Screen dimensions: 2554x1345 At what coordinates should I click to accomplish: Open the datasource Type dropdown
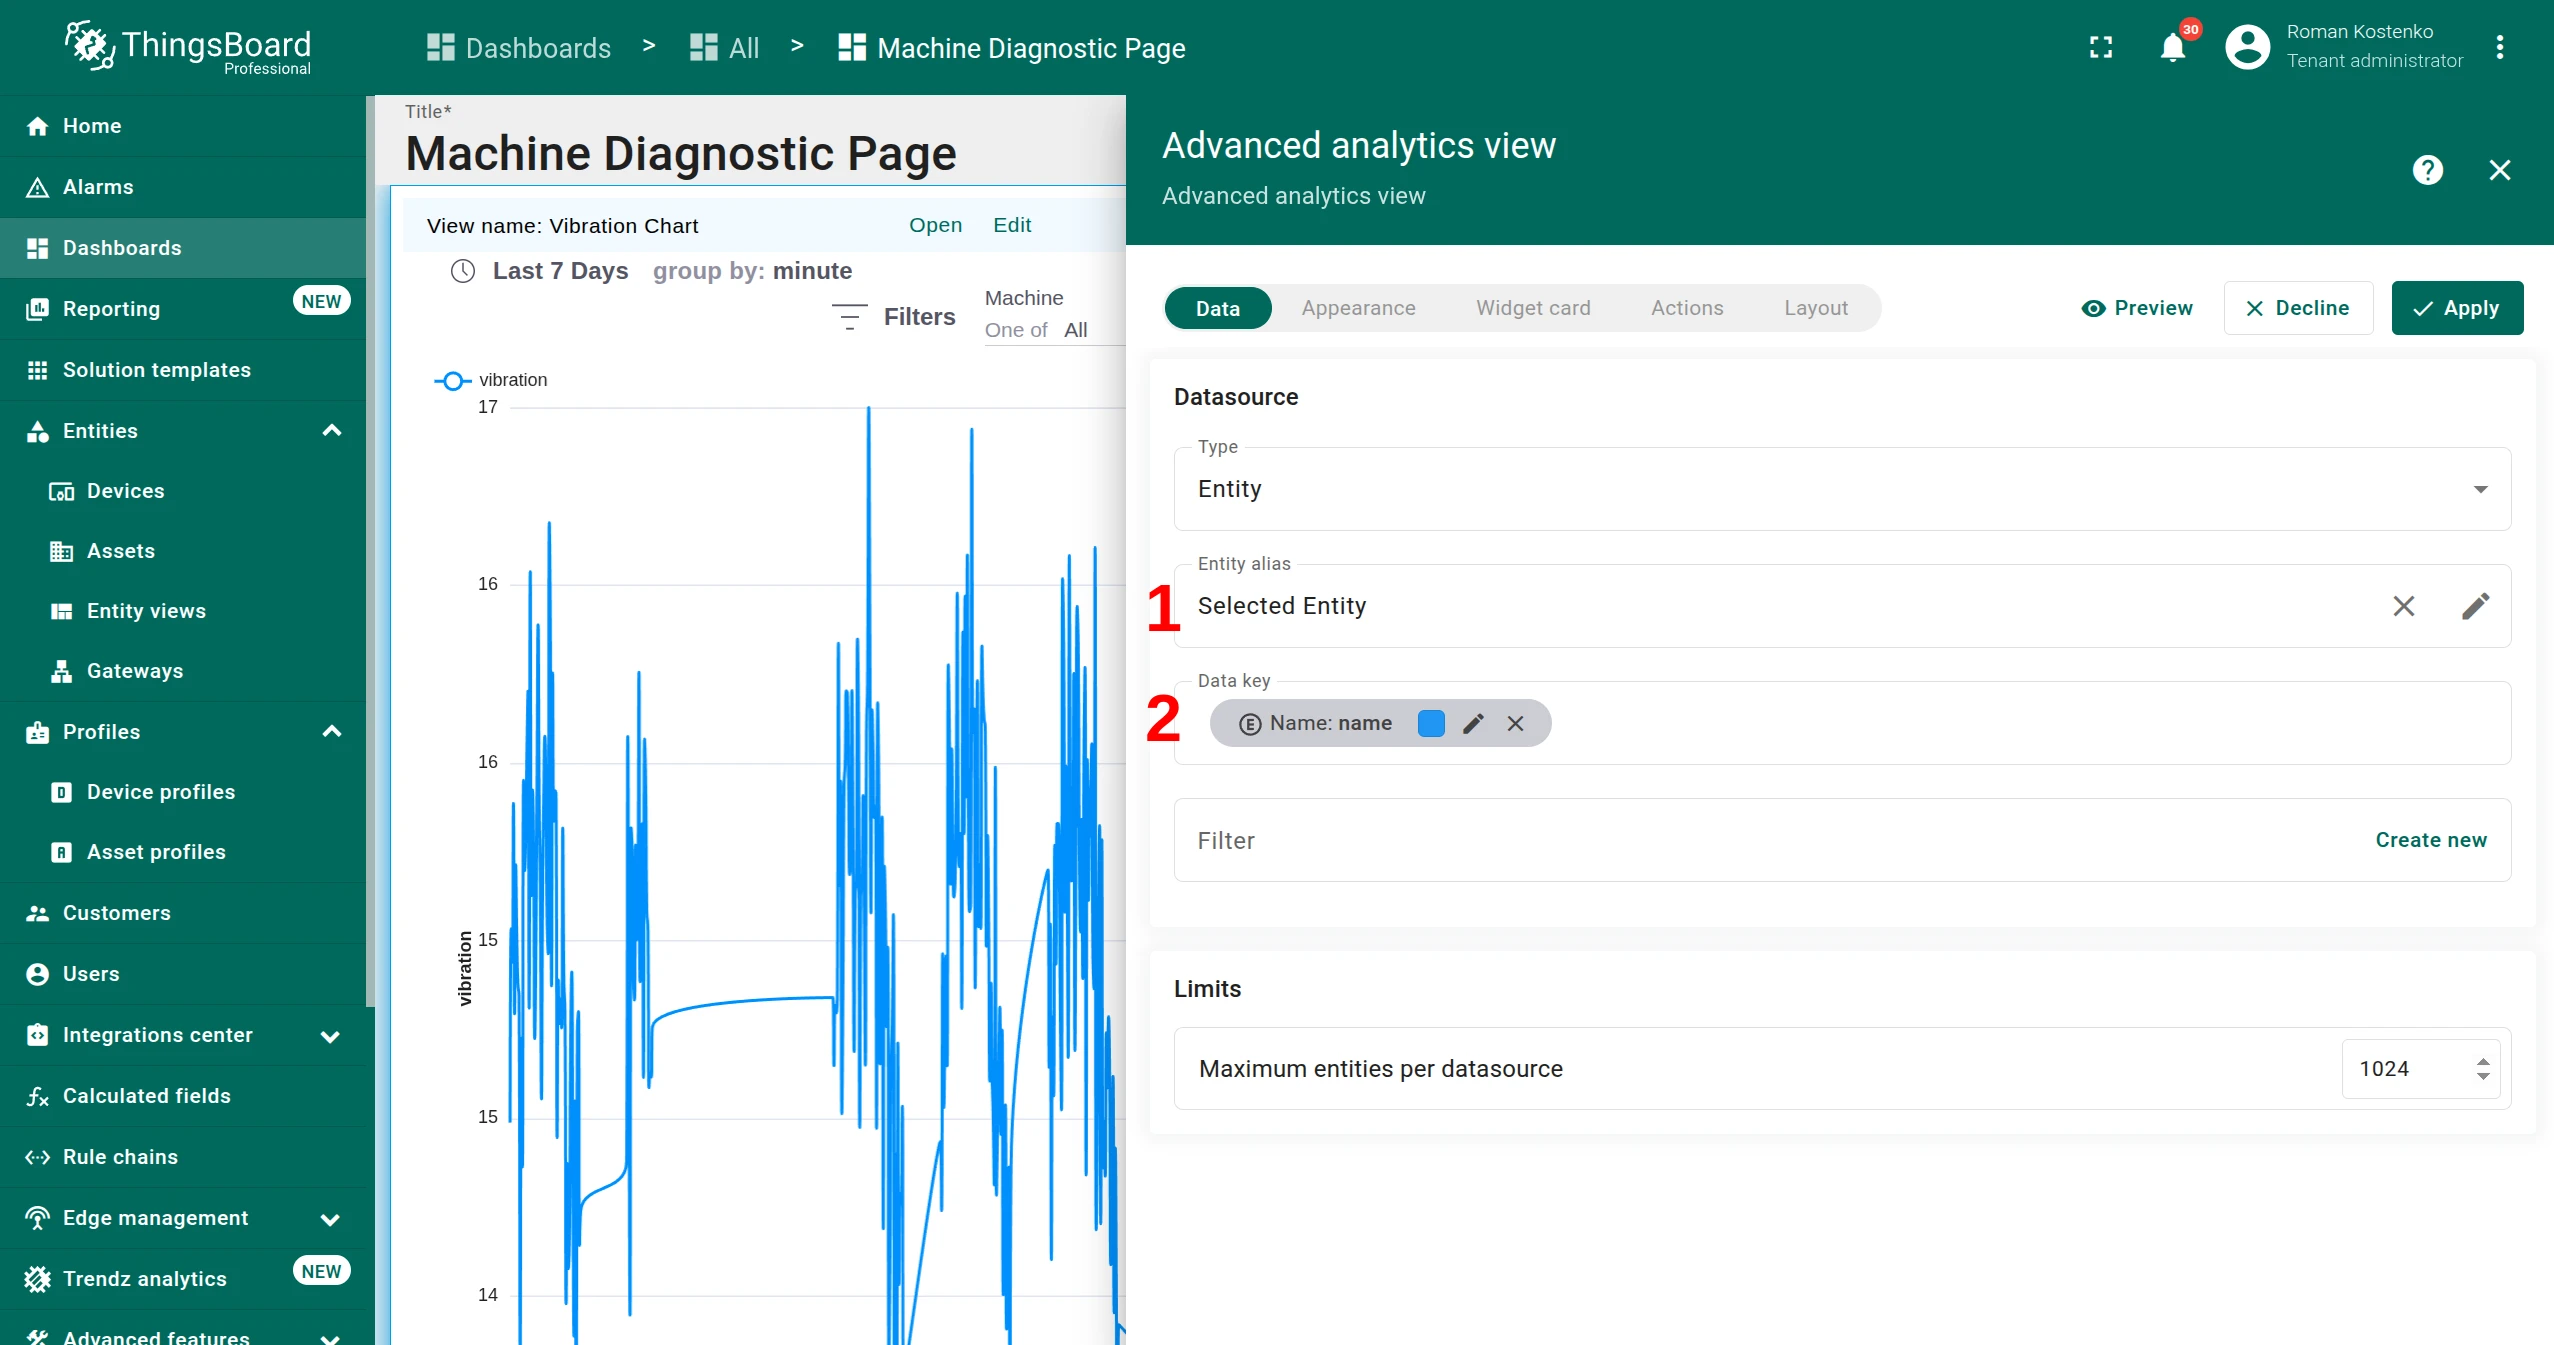coord(1842,489)
